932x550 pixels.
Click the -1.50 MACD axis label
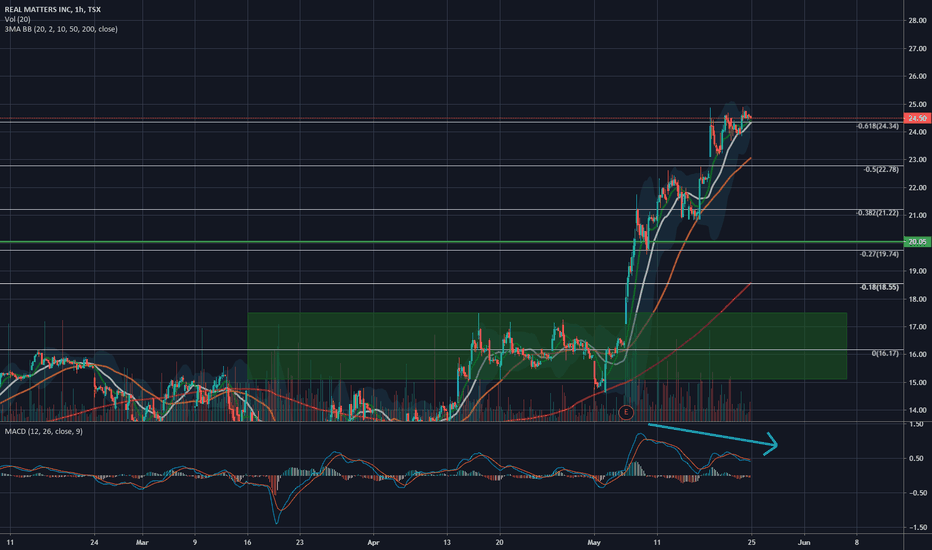click(x=917, y=527)
